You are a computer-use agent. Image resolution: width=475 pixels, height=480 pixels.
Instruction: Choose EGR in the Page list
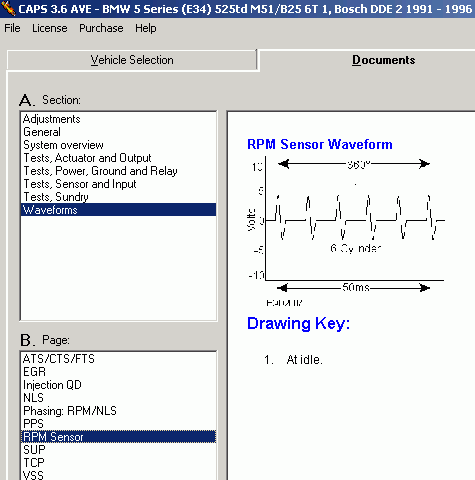tap(118, 372)
